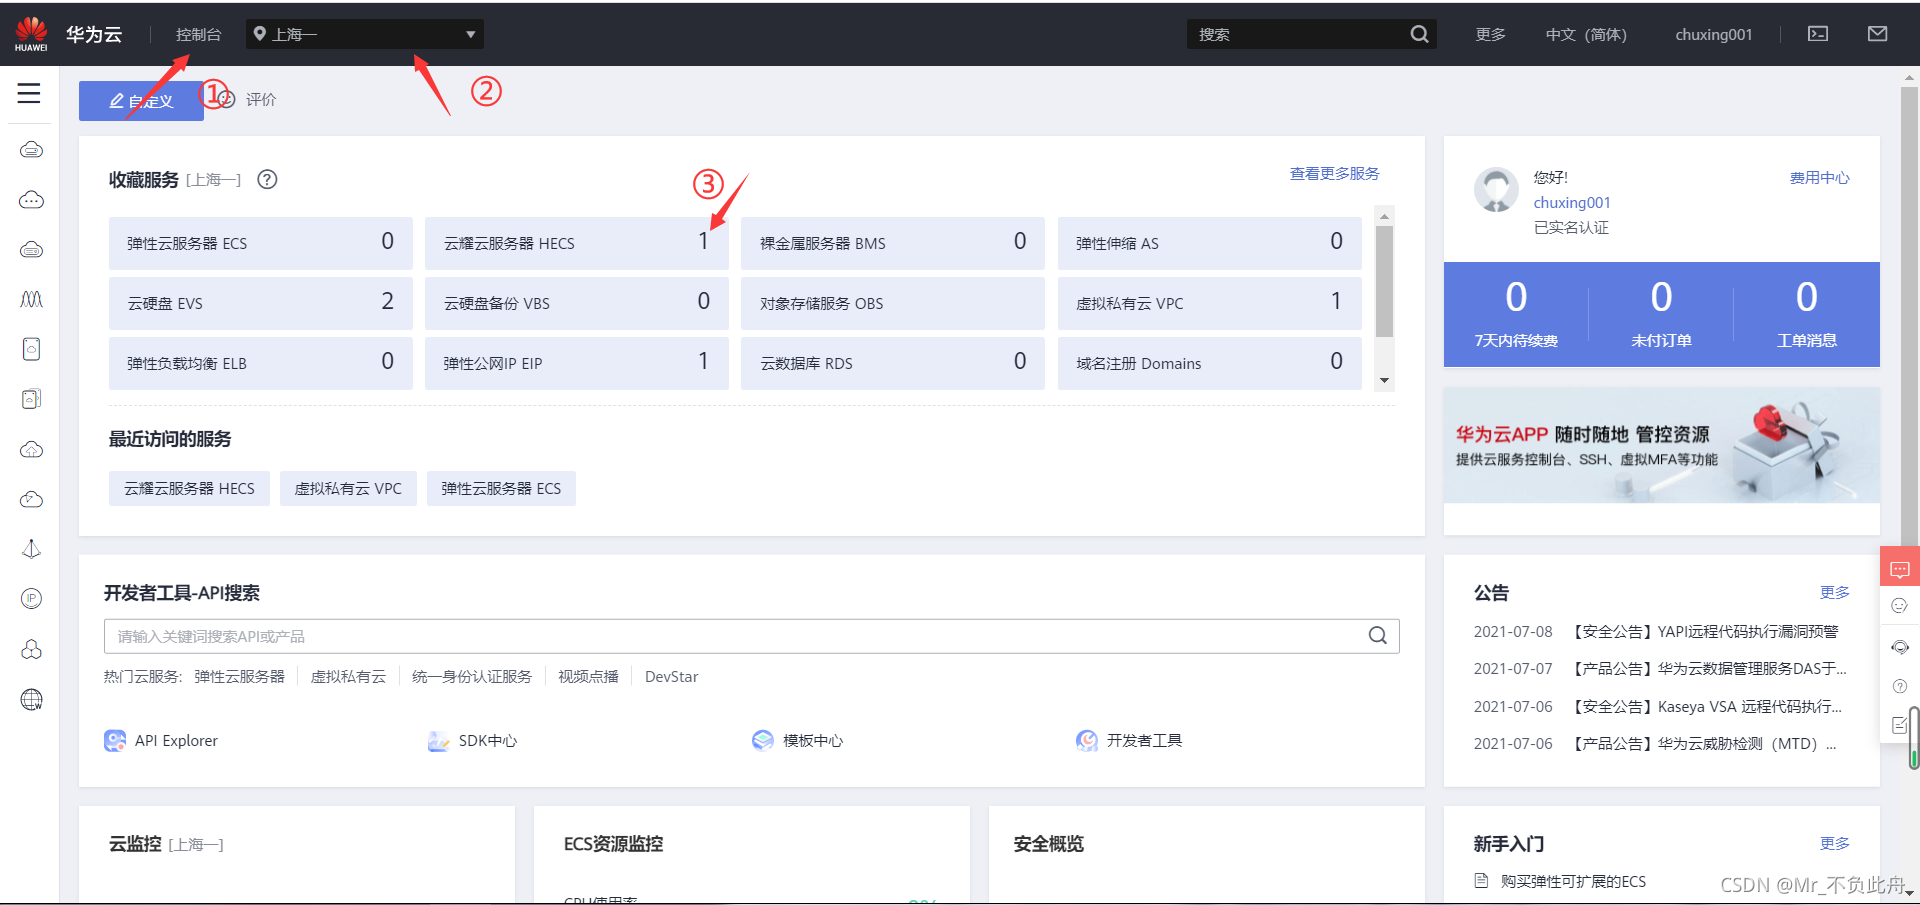This screenshot has width=1920, height=905.
Task: Open the 虚拟私有云 VPC favorite card
Action: tap(1210, 303)
